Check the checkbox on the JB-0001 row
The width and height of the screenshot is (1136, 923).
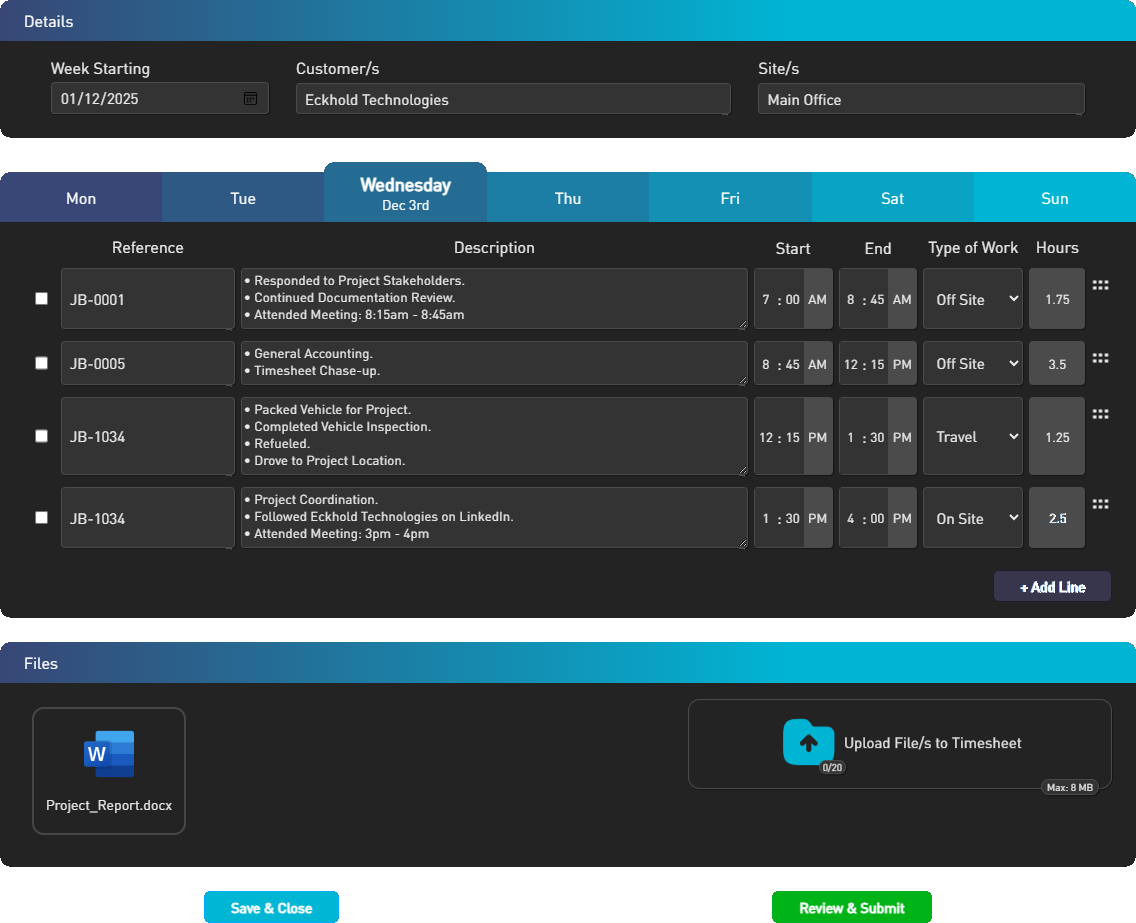pos(41,297)
